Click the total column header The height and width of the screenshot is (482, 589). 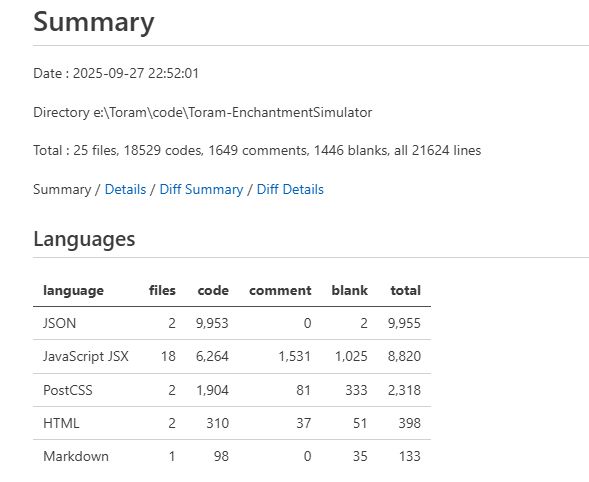click(405, 290)
